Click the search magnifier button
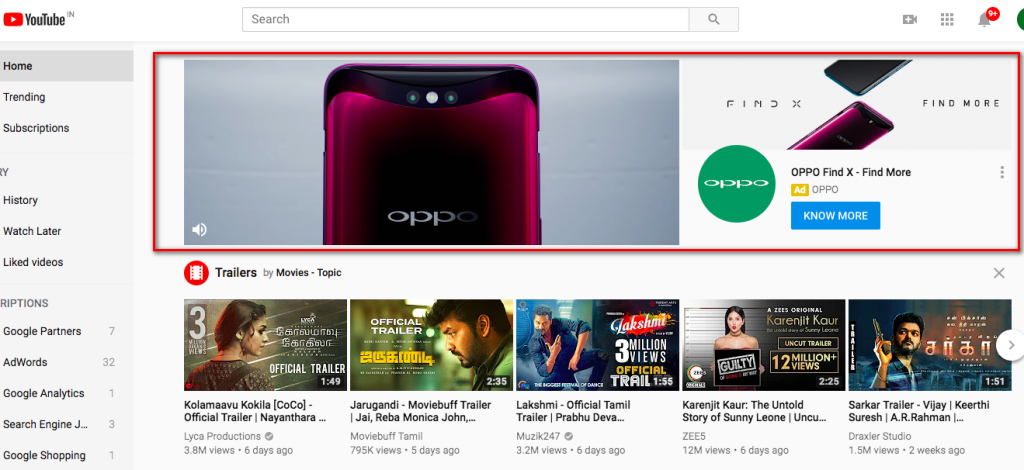1024x470 pixels. (713, 19)
